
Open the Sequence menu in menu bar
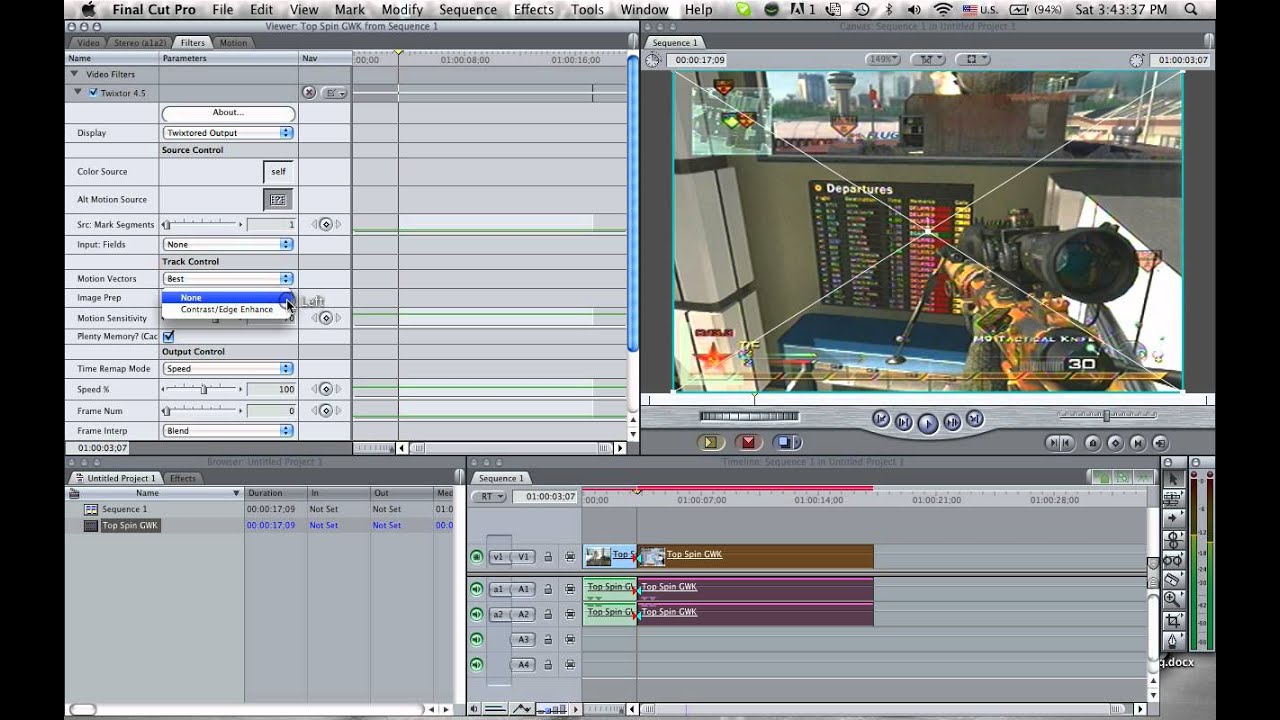(468, 10)
